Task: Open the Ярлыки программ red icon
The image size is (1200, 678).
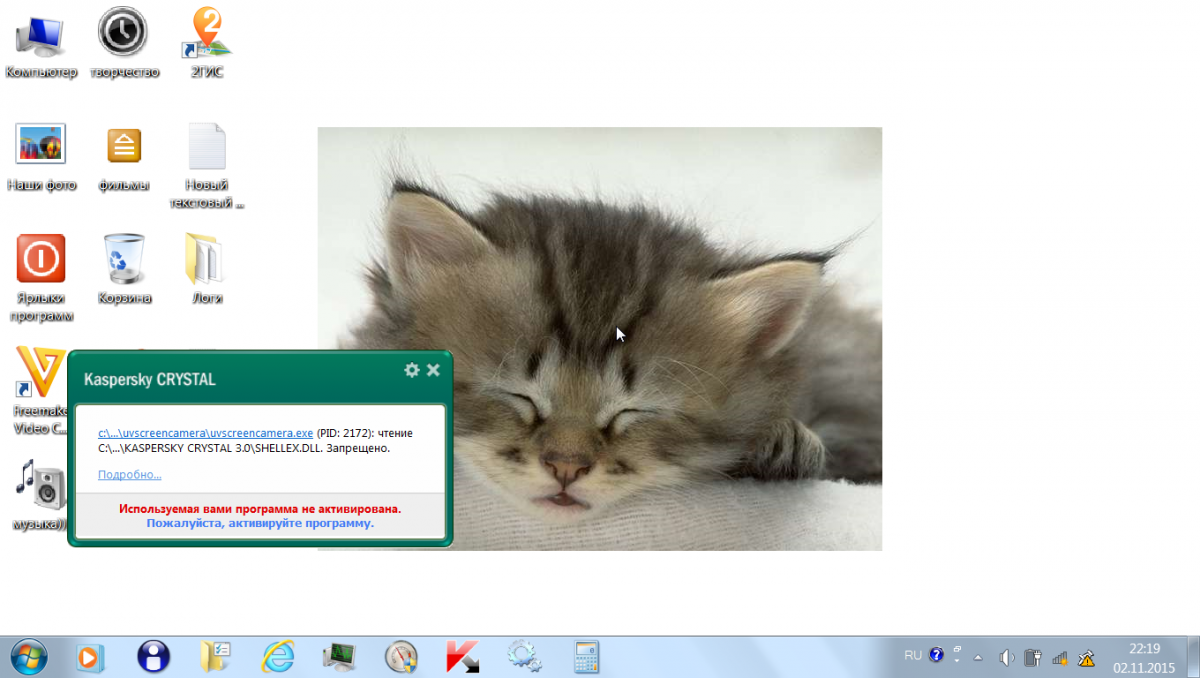Action: pyautogui.click(x=41, y=278)
